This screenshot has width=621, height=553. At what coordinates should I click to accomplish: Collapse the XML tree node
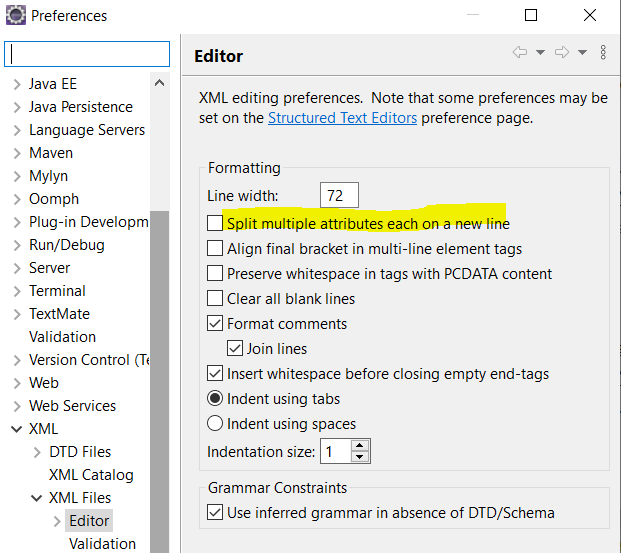tap(17, 429)
